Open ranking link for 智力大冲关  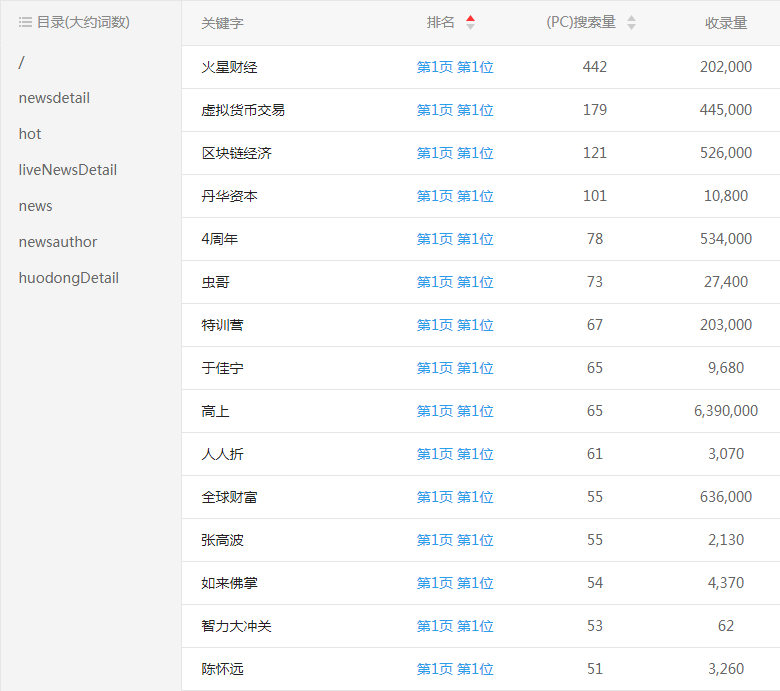455,626
